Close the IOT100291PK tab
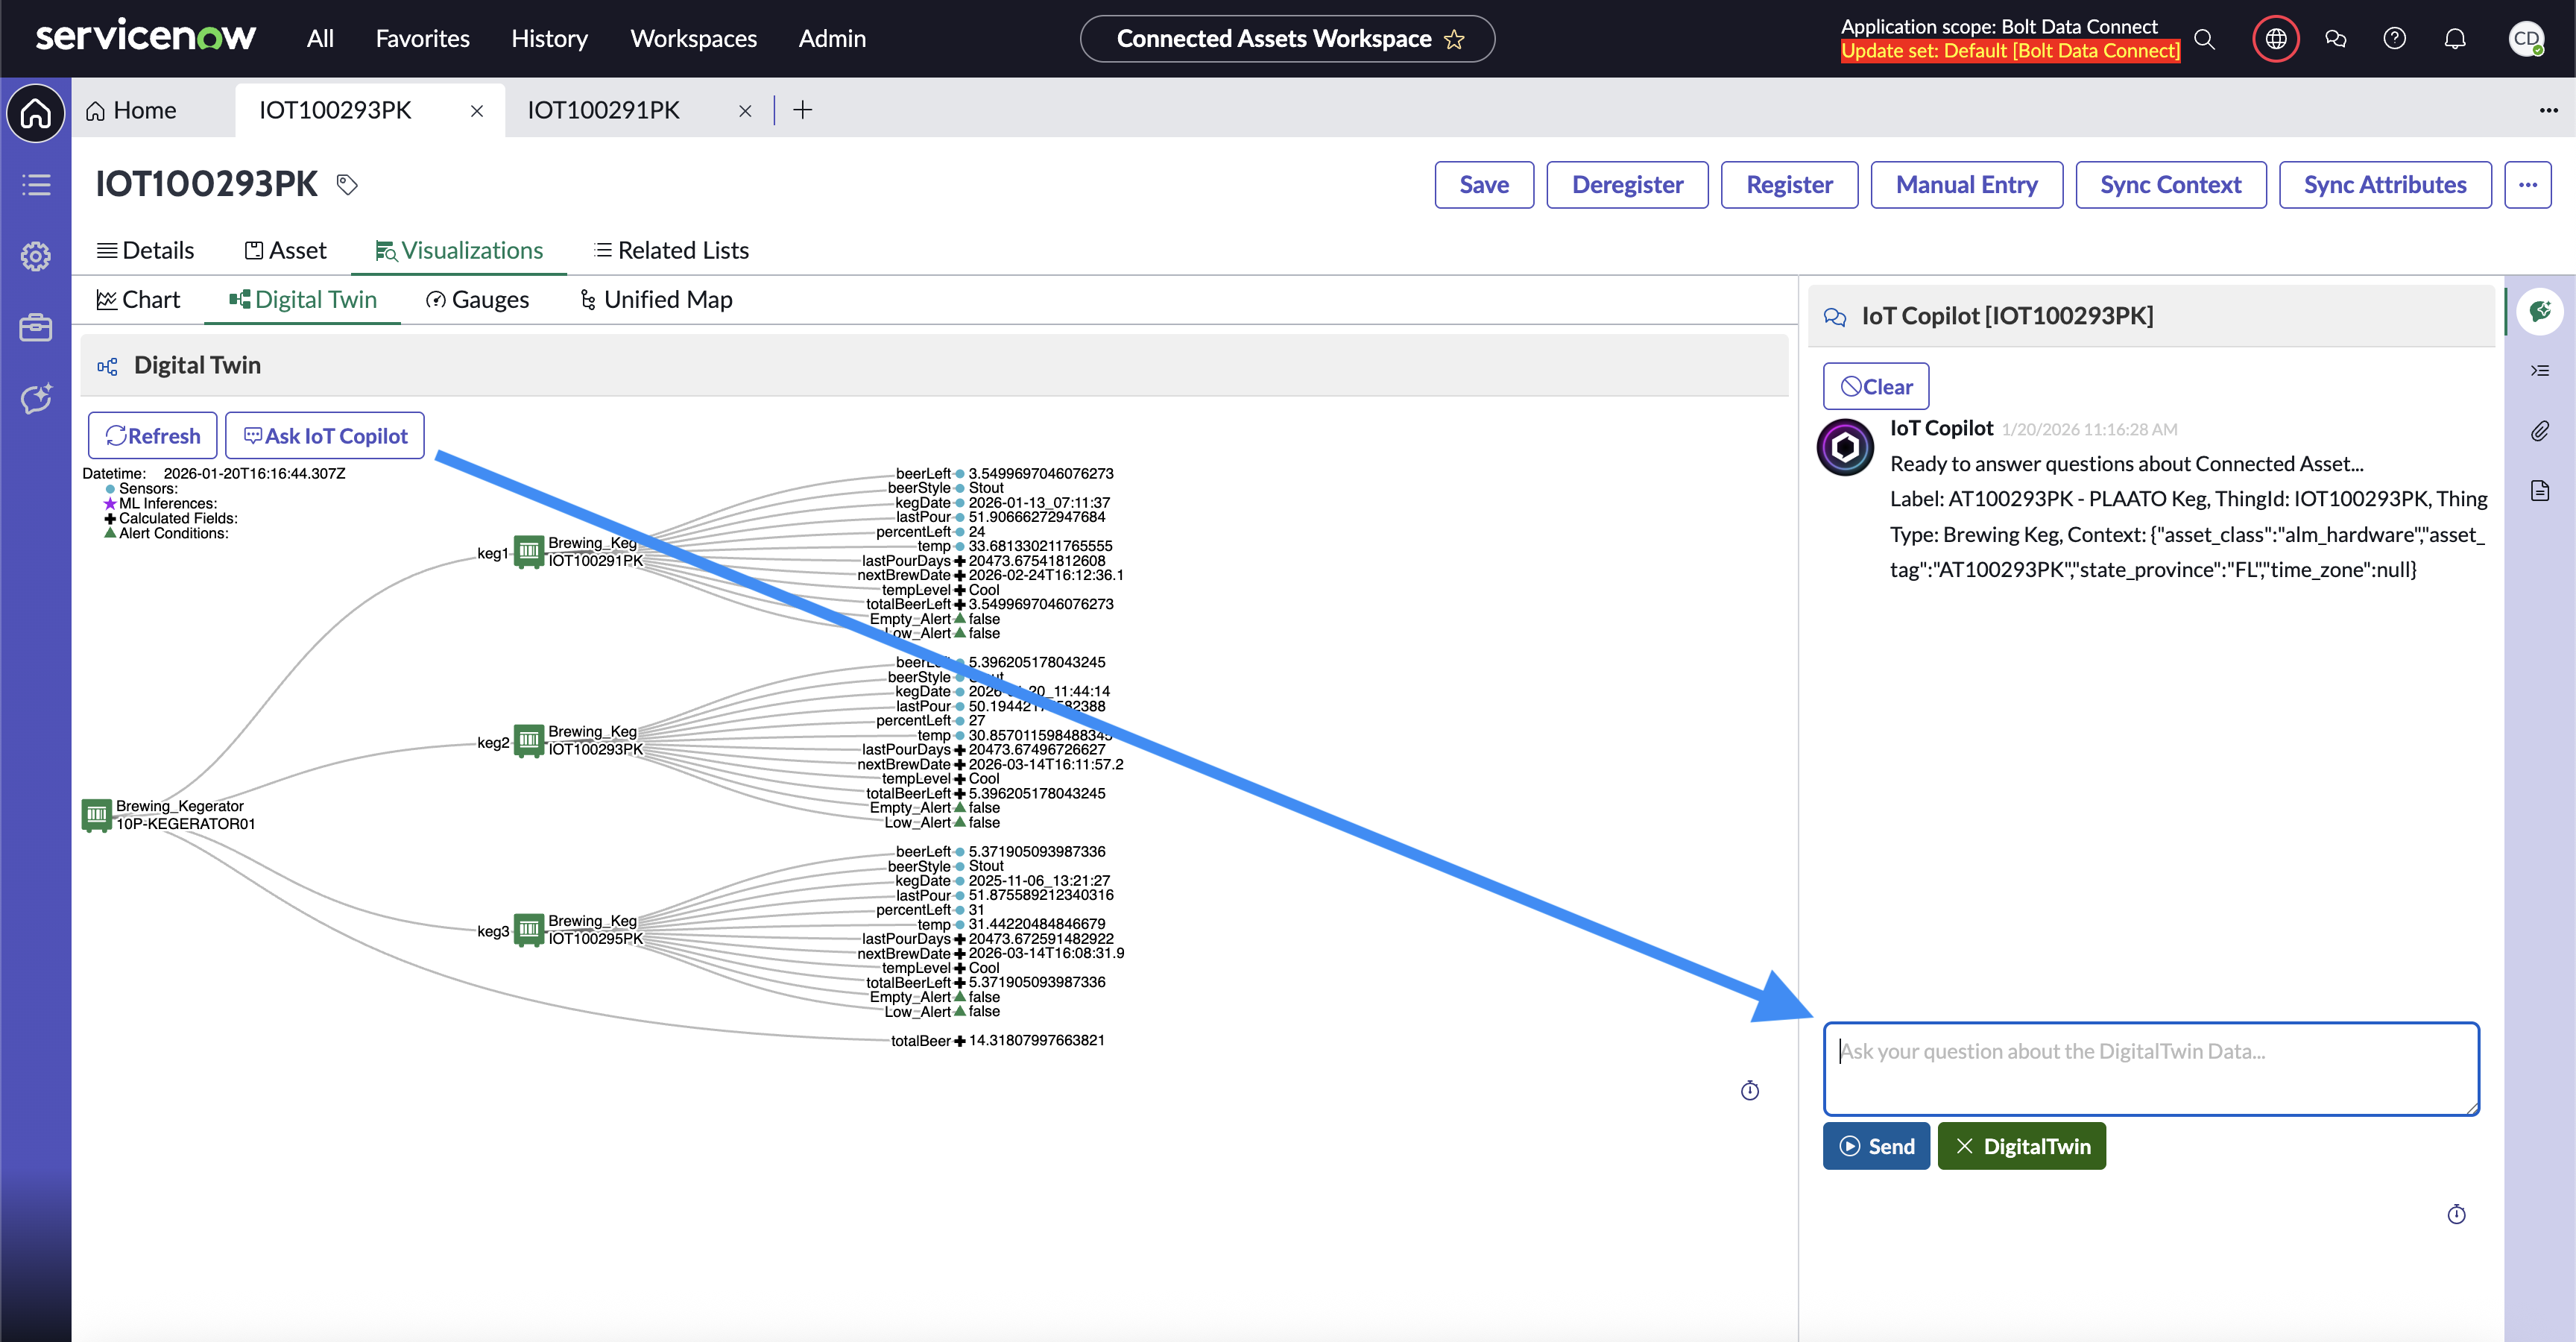Screen dimensions: 2576x1342 tap(745, 111)
